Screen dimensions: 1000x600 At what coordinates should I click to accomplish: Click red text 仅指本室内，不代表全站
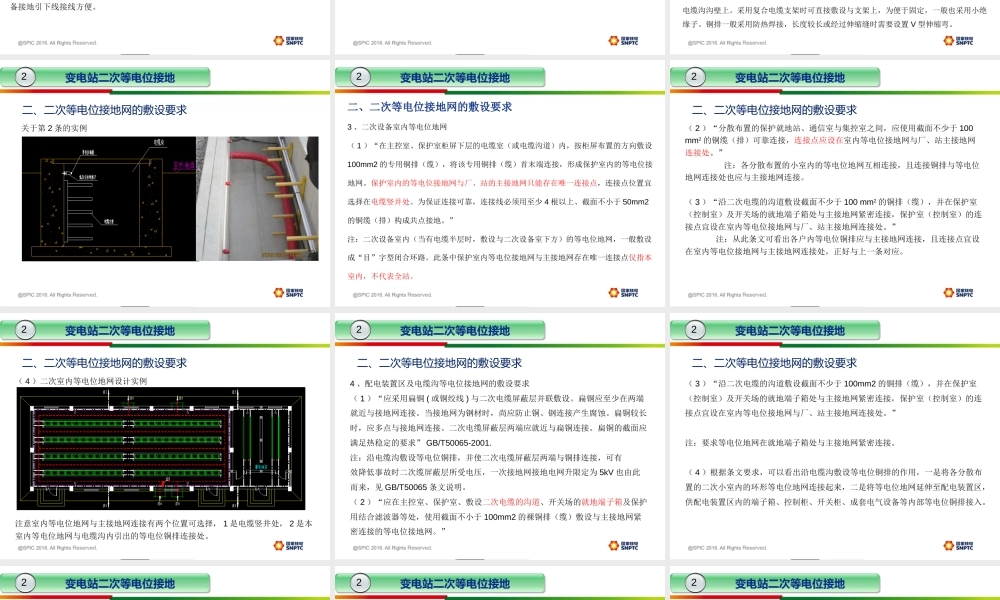[x=499, y=267]
